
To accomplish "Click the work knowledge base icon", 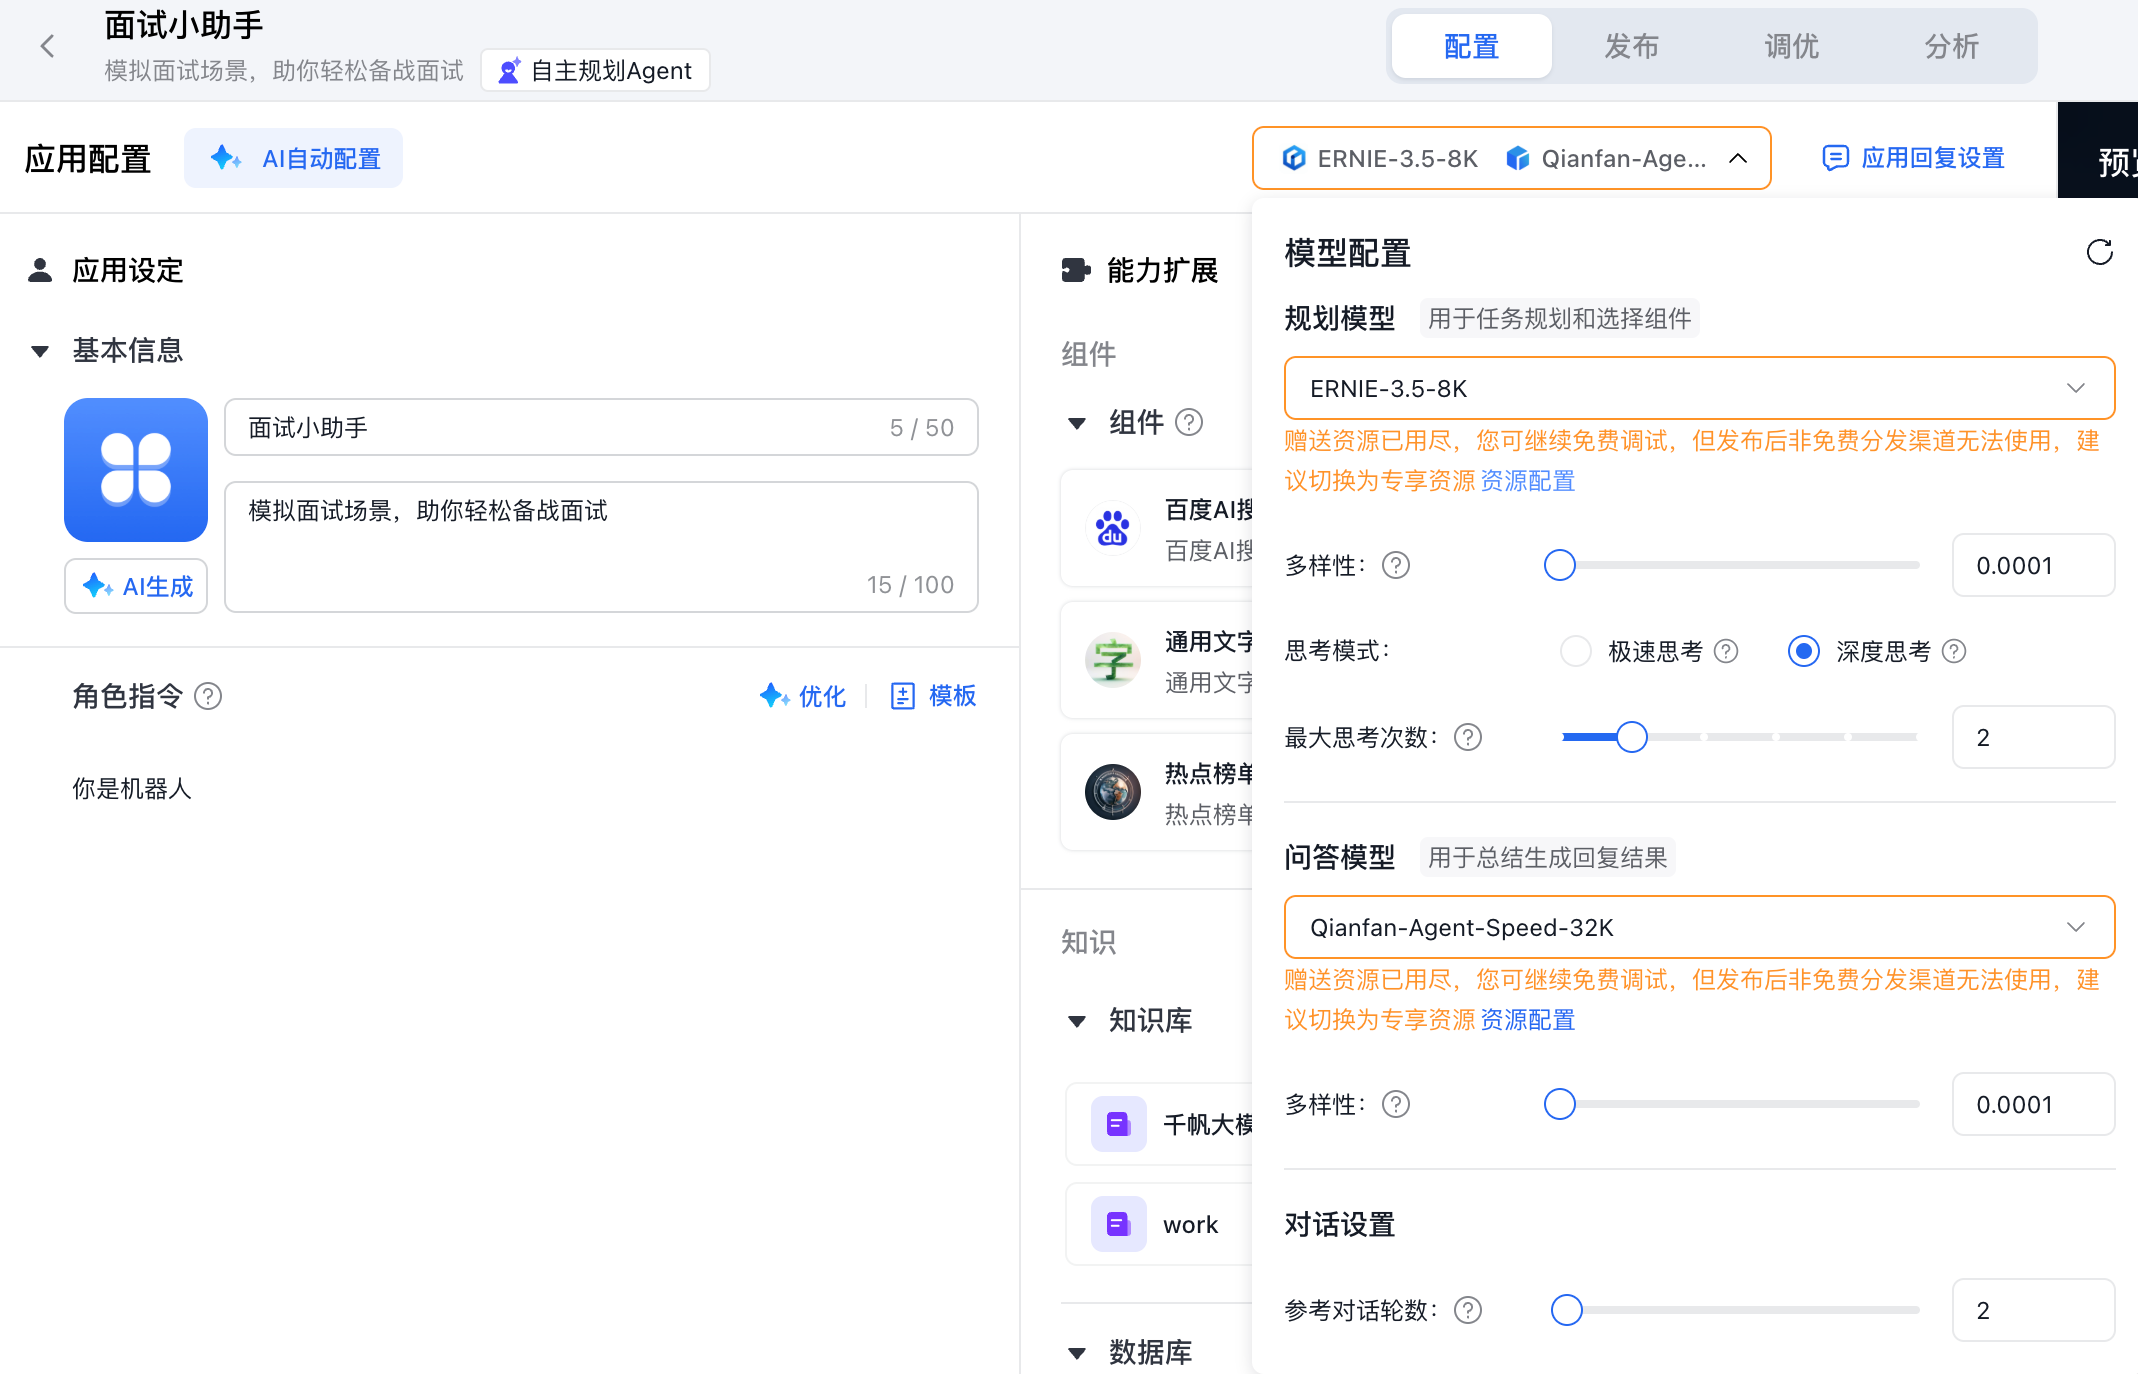I will pos(1118,1224).
